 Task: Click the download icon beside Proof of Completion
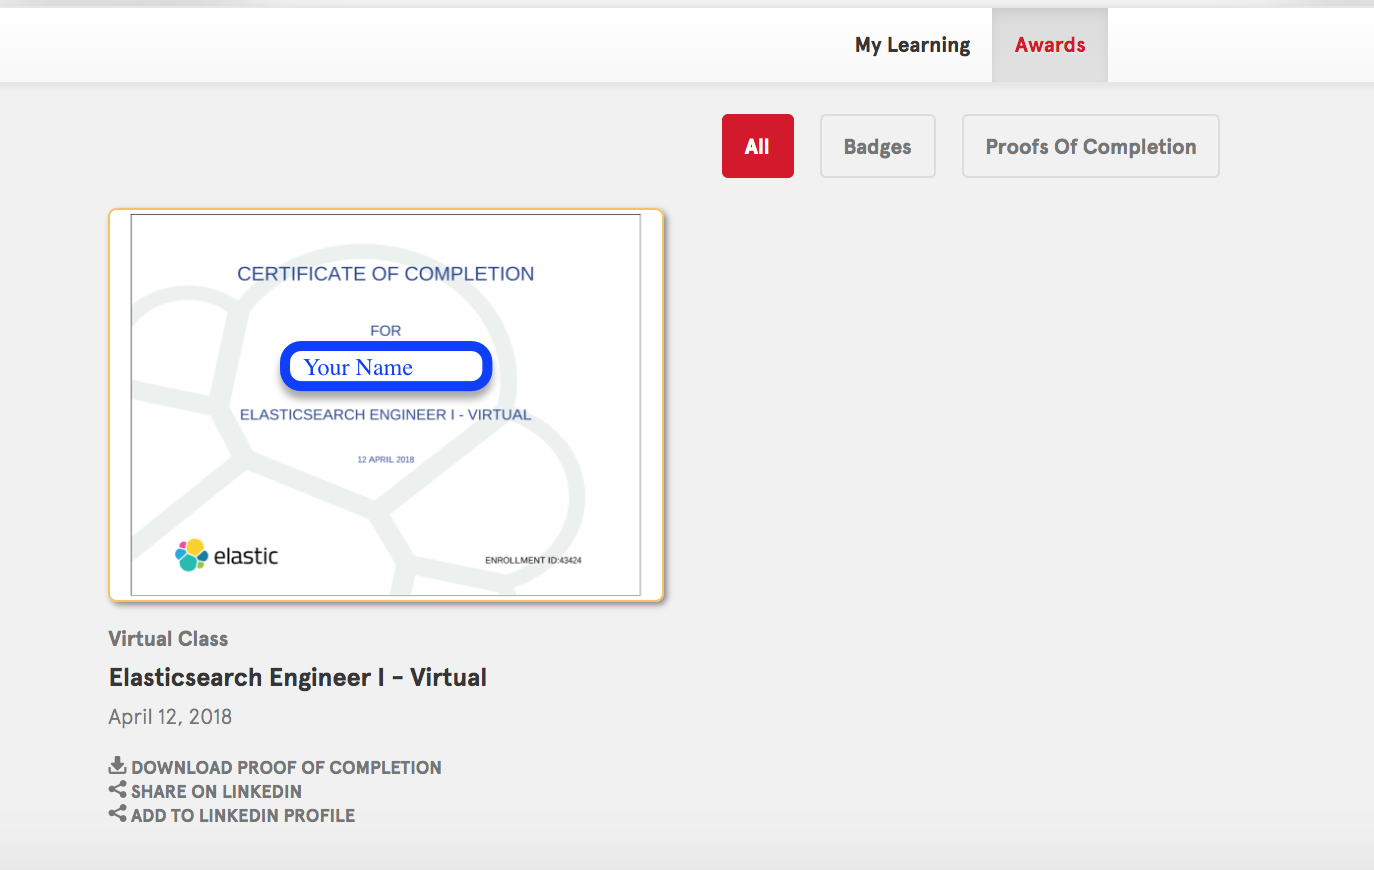(x=117, y=766)
